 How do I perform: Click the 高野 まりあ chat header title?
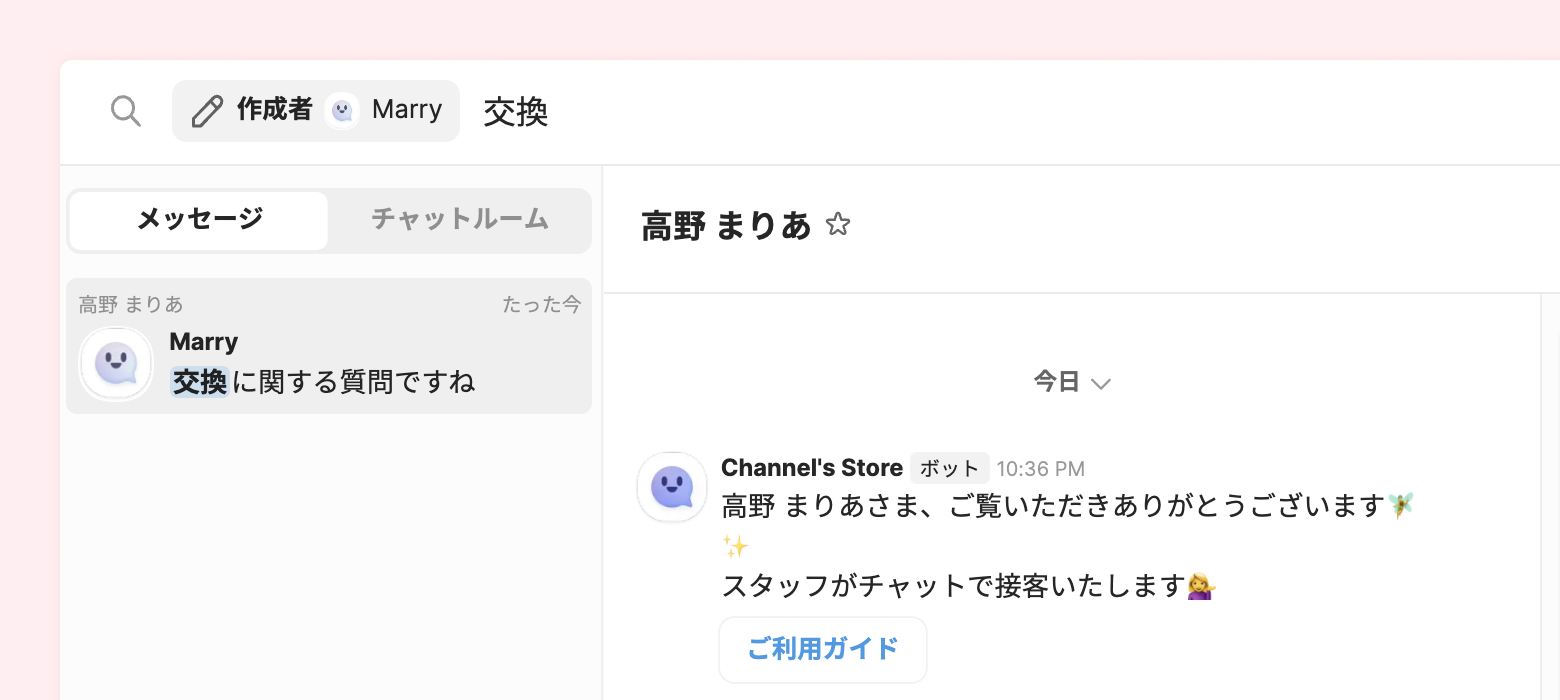coord(726,227)
